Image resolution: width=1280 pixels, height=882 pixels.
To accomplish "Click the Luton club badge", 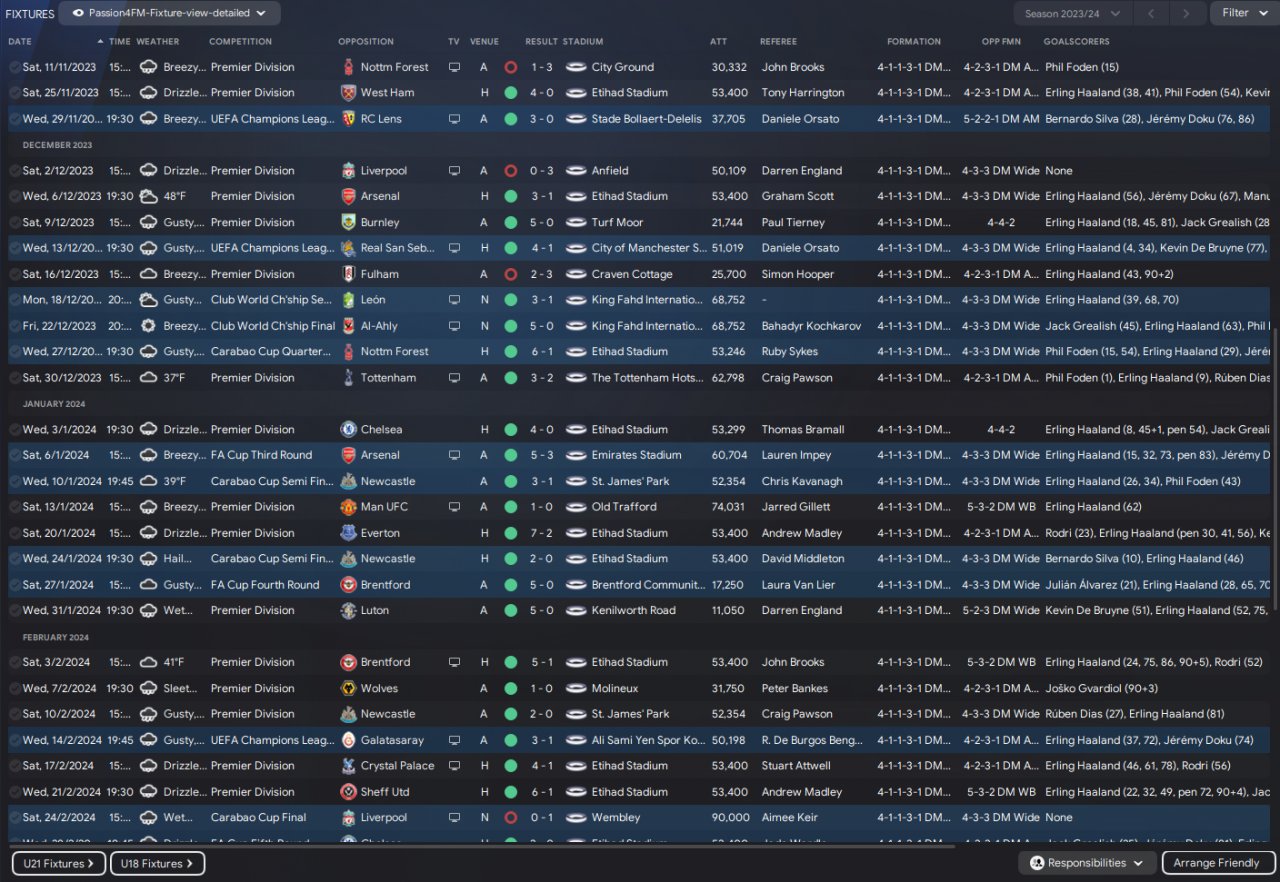I will (x=348, y=610).
